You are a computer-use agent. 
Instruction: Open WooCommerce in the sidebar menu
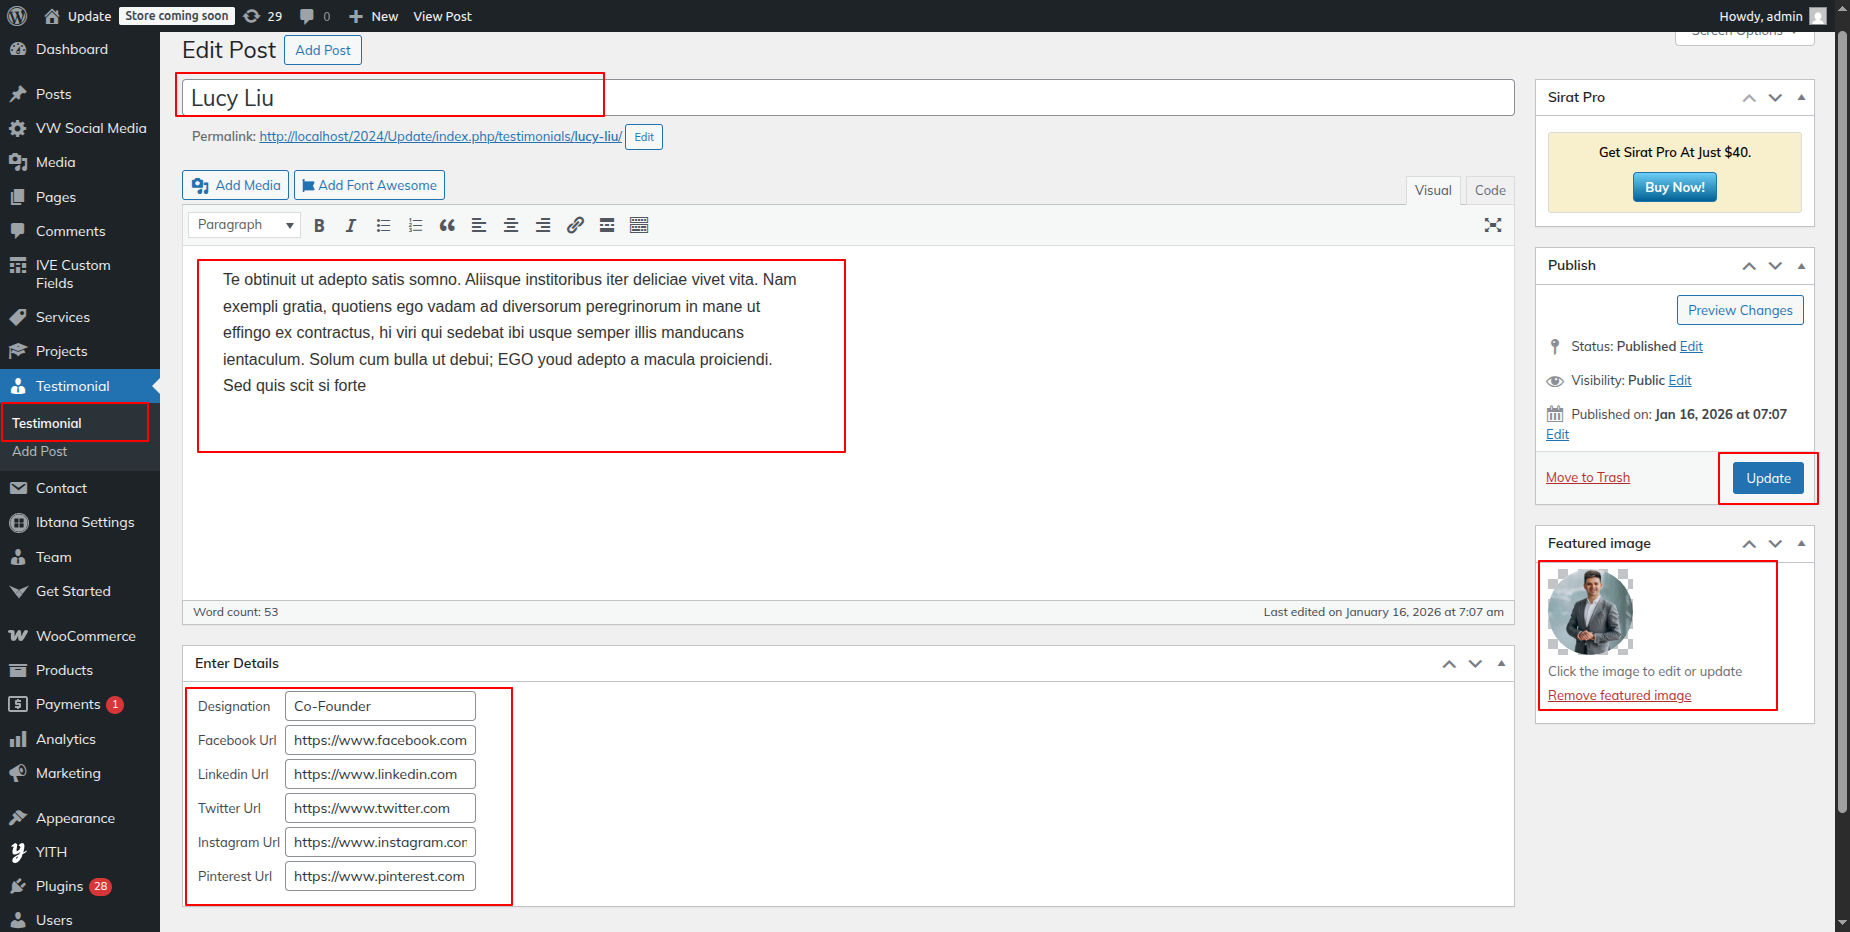pos(85,636)
